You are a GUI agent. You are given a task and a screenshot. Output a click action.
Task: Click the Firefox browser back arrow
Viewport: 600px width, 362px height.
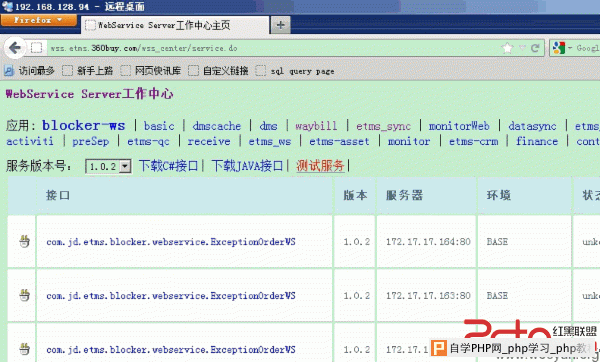tap(15, 48)
